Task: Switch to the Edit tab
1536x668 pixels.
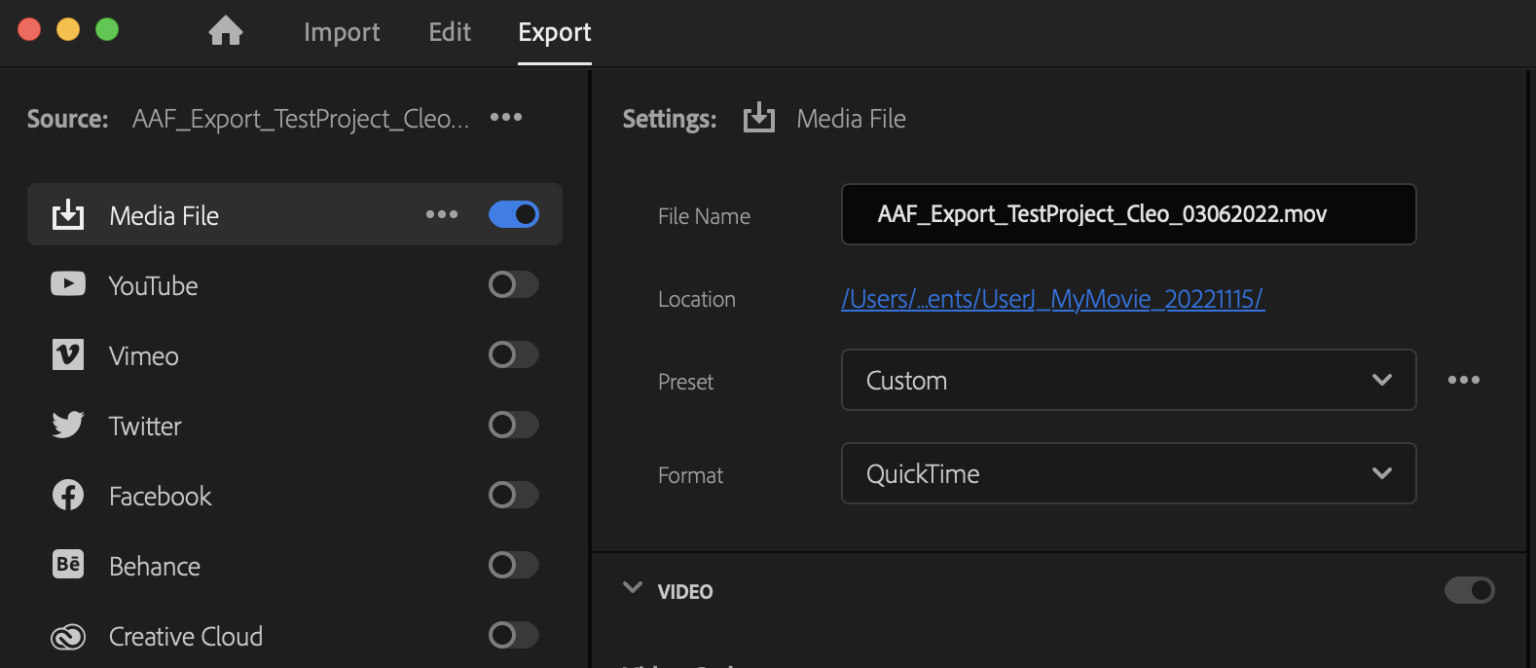Action: tap(450, 32)
